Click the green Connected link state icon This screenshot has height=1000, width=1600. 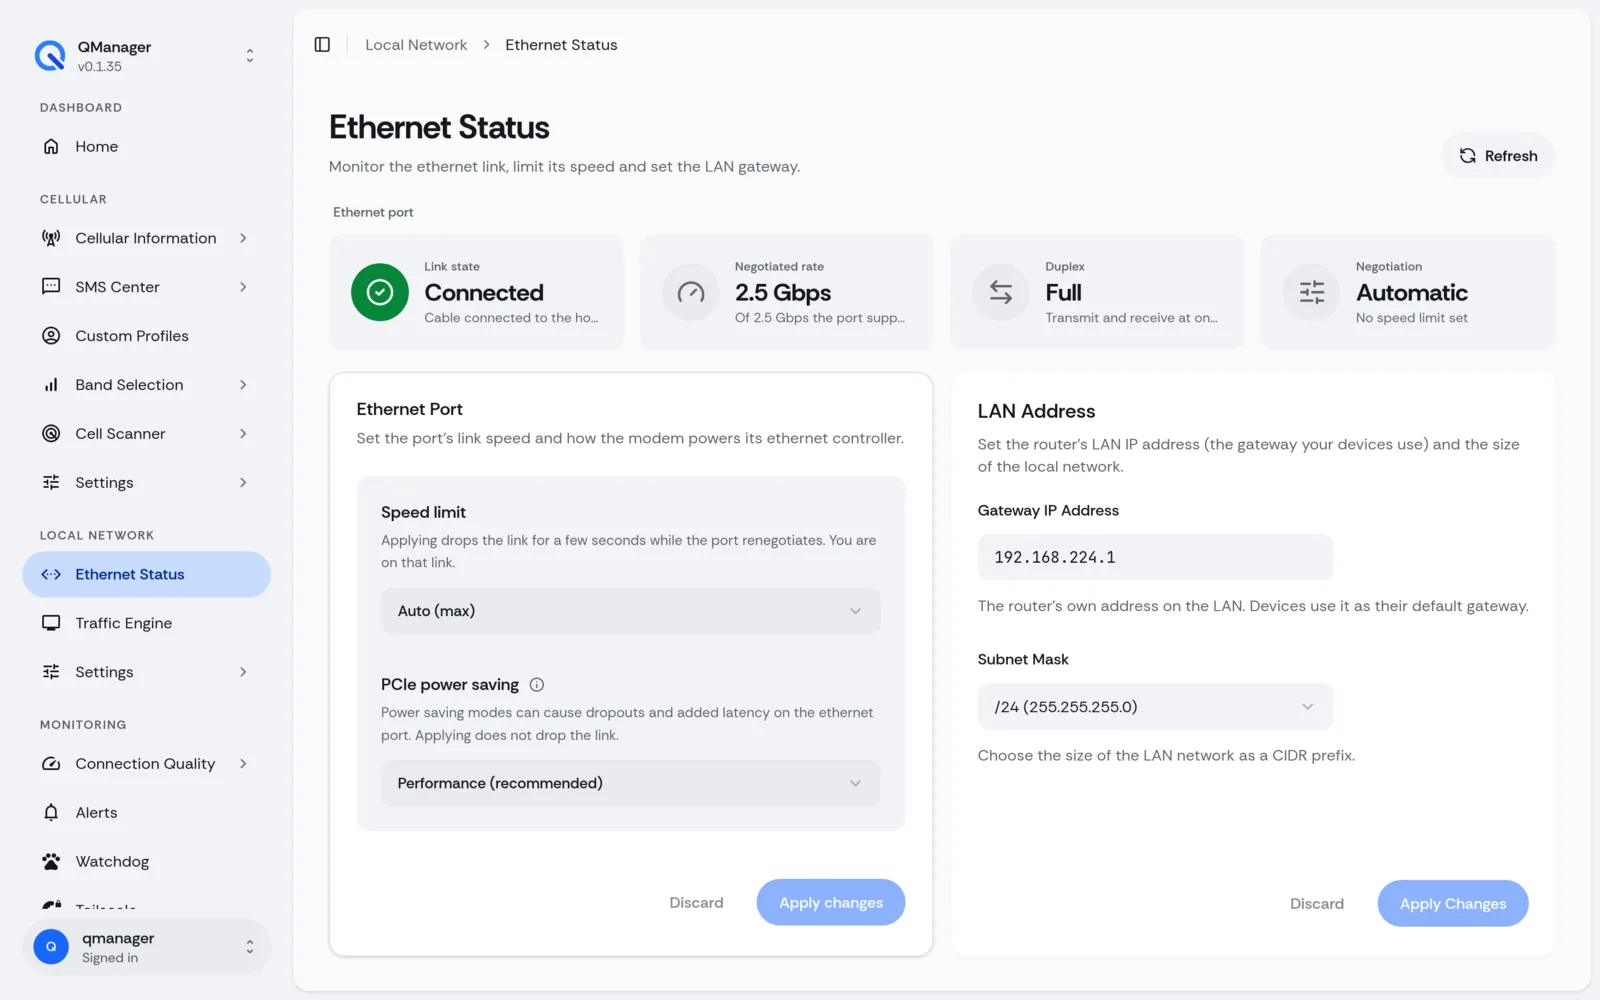click(380, 292)
